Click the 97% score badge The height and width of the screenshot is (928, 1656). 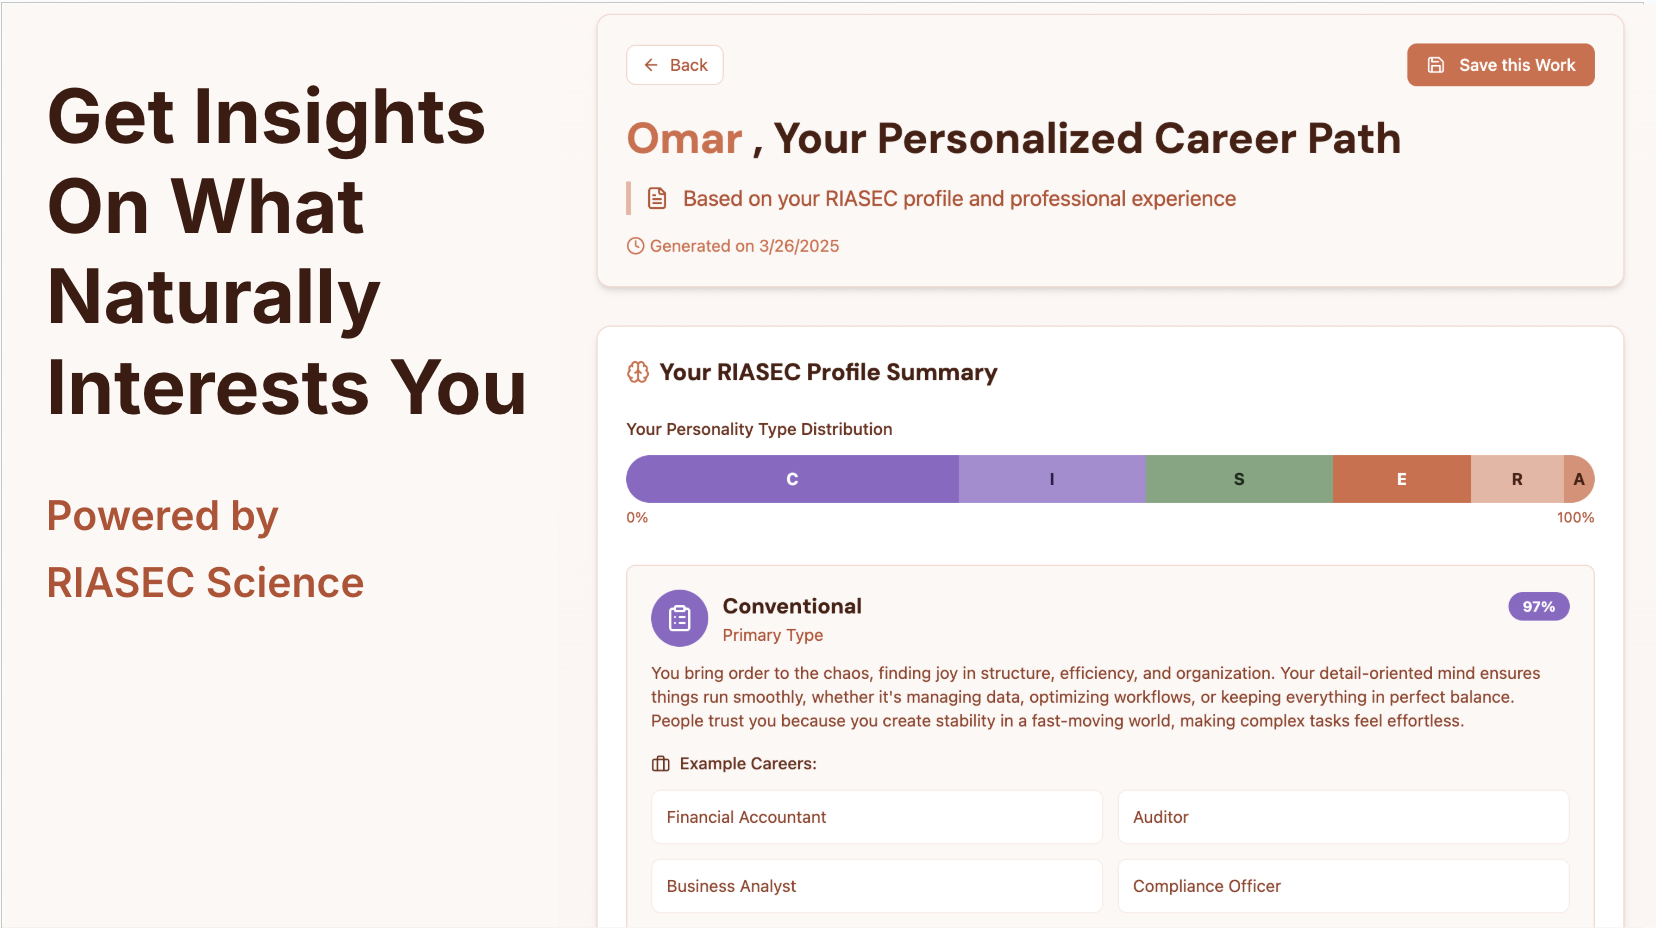[x=1538, y=607]
